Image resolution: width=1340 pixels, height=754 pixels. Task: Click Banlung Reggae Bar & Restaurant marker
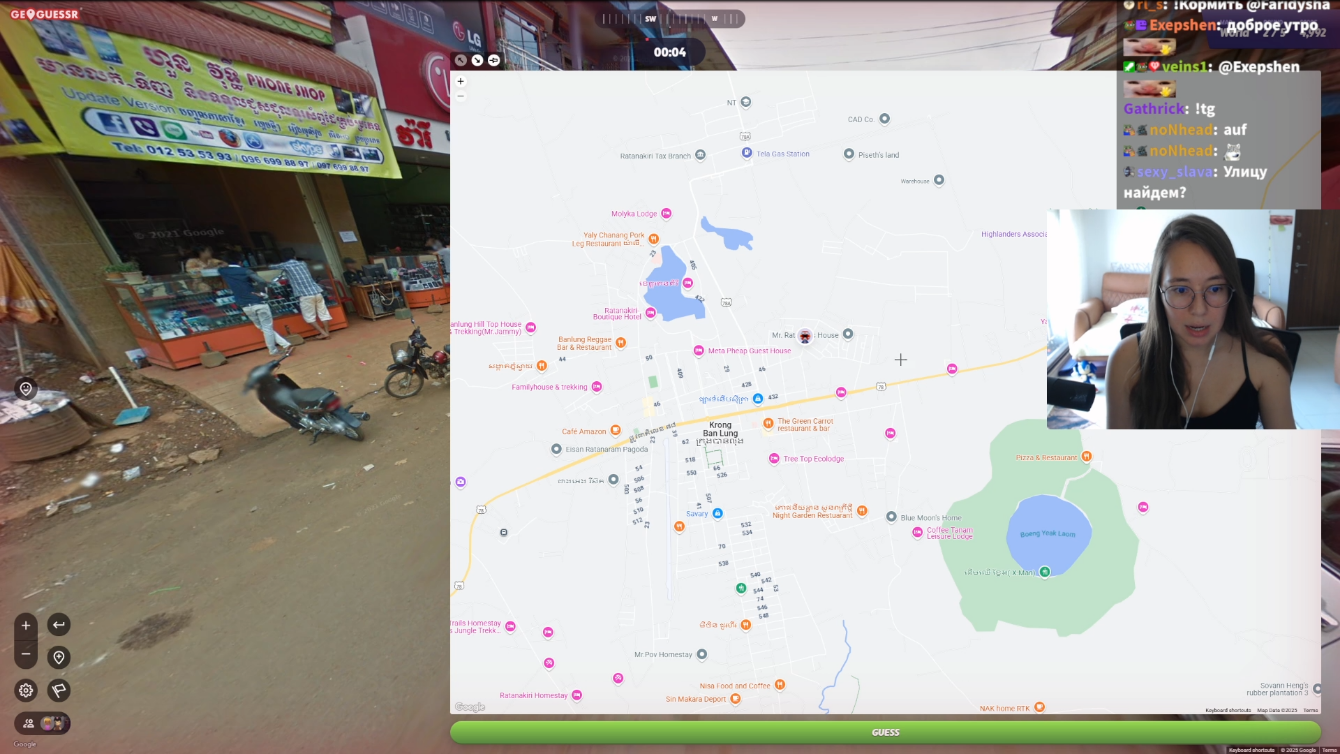point(621,342)
